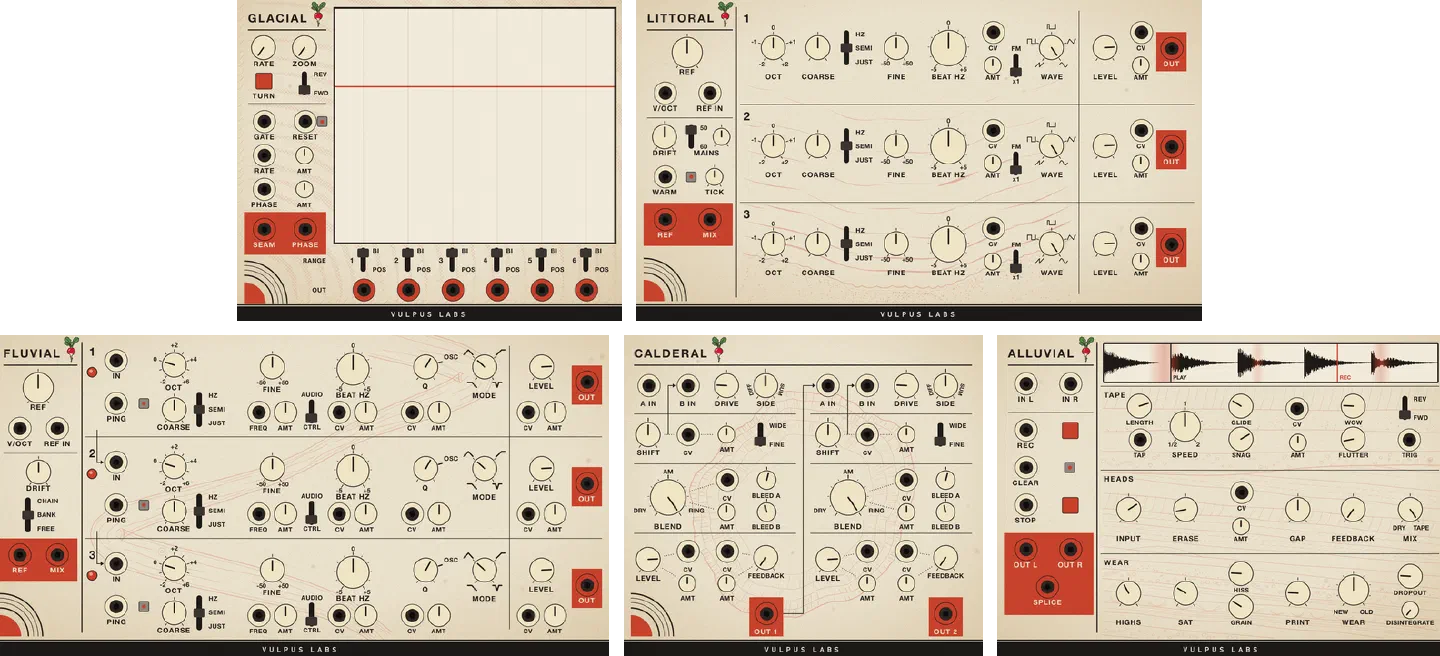
Task: Click Fluvial resonator 1 MODE knob
Action: [485, 366]
